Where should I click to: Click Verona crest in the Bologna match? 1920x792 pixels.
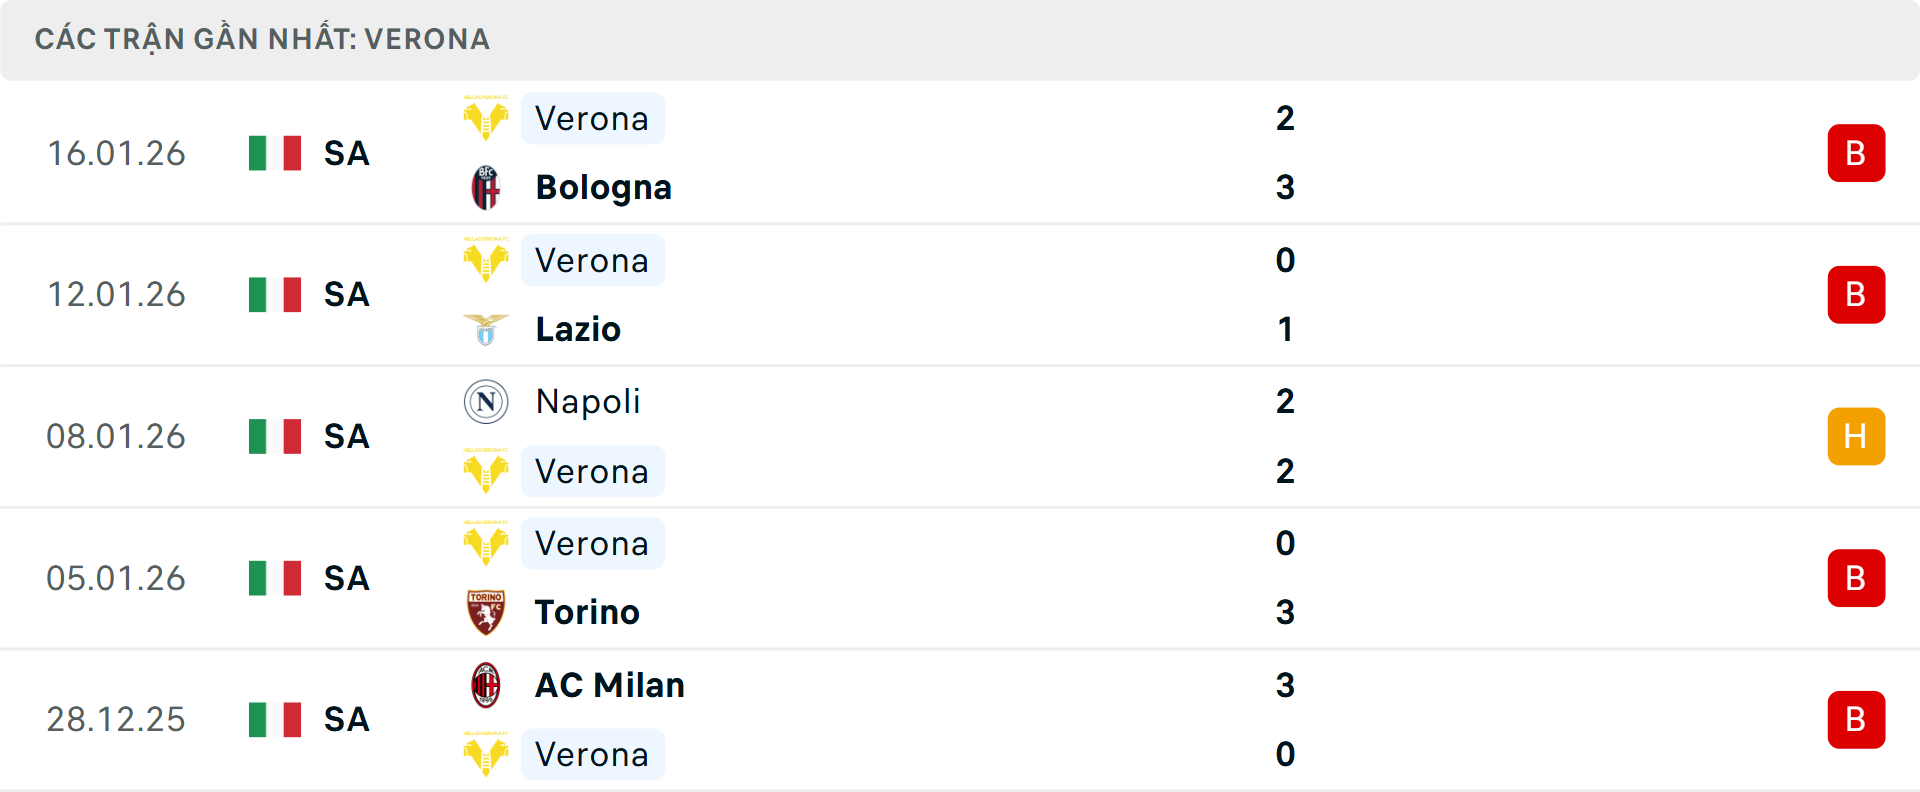tap(486, 119)
